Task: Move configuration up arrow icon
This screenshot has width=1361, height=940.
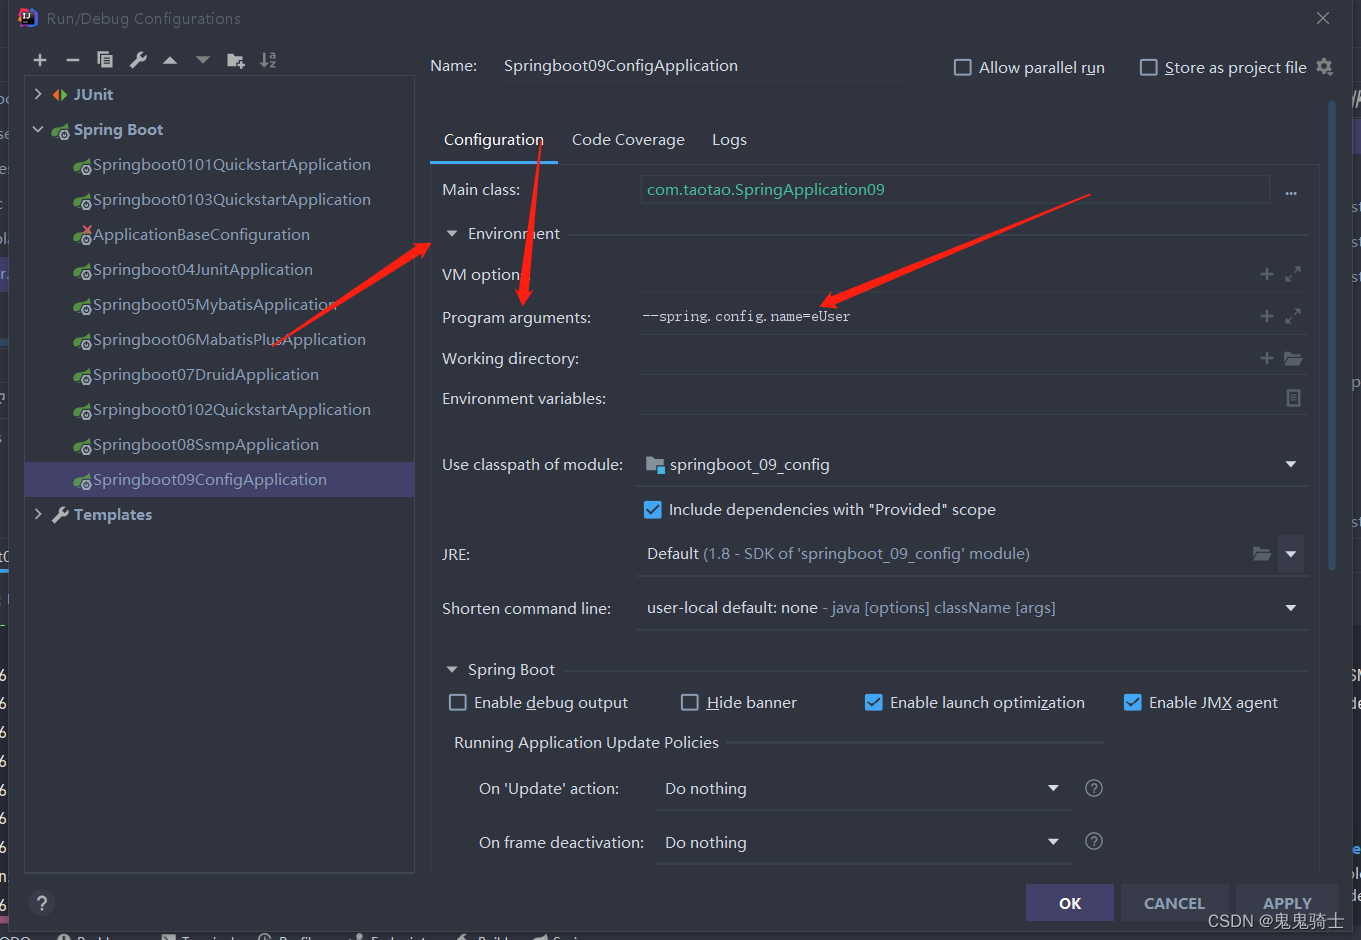Action: pyautogui.click(x=170, y=60)
